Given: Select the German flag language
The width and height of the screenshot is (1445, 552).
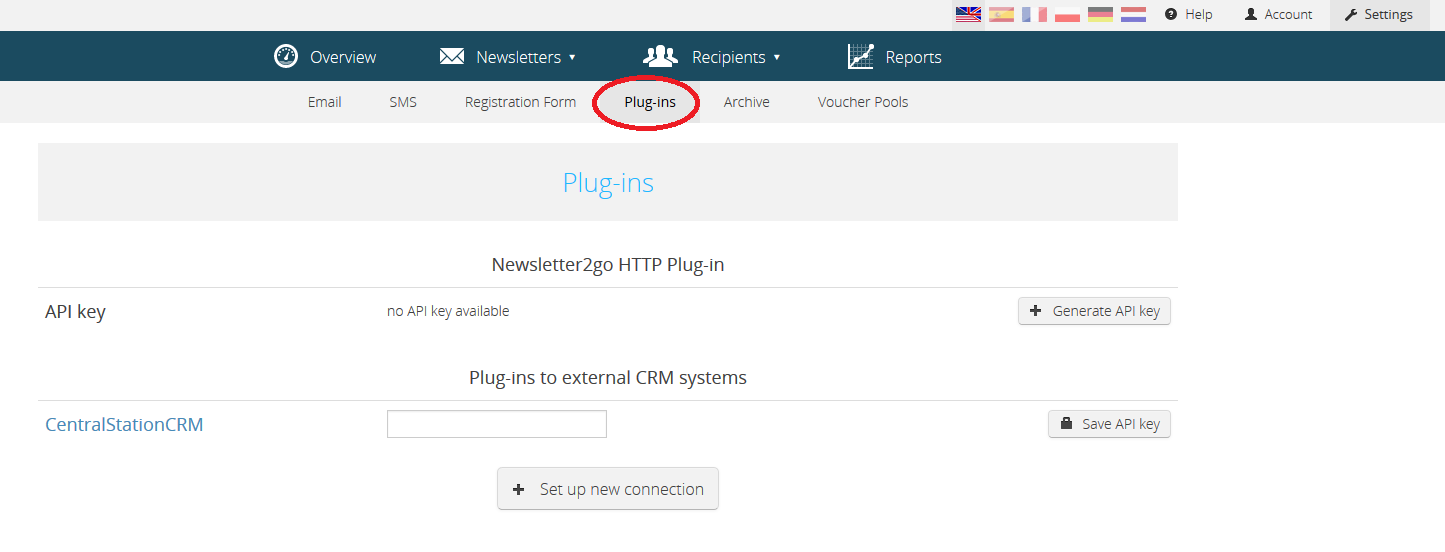Looking at the screenshot, I should click(x=1100, y=14).
